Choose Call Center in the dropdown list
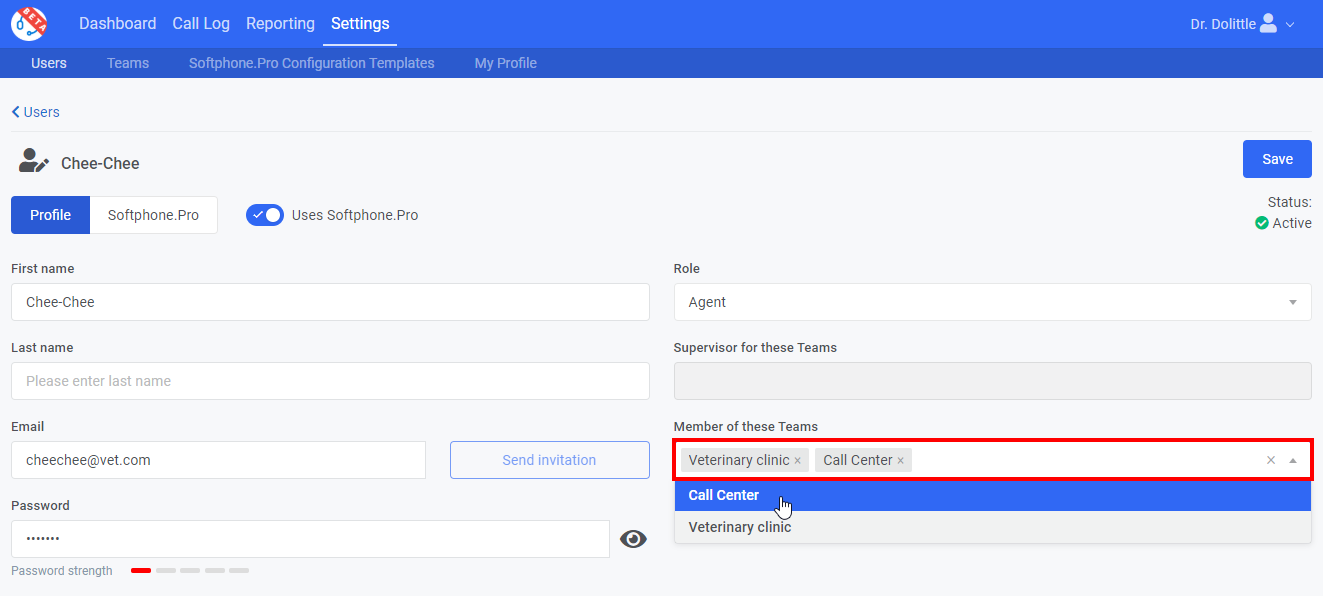This screenshot has width=1323, height=596. pos(992,495)
